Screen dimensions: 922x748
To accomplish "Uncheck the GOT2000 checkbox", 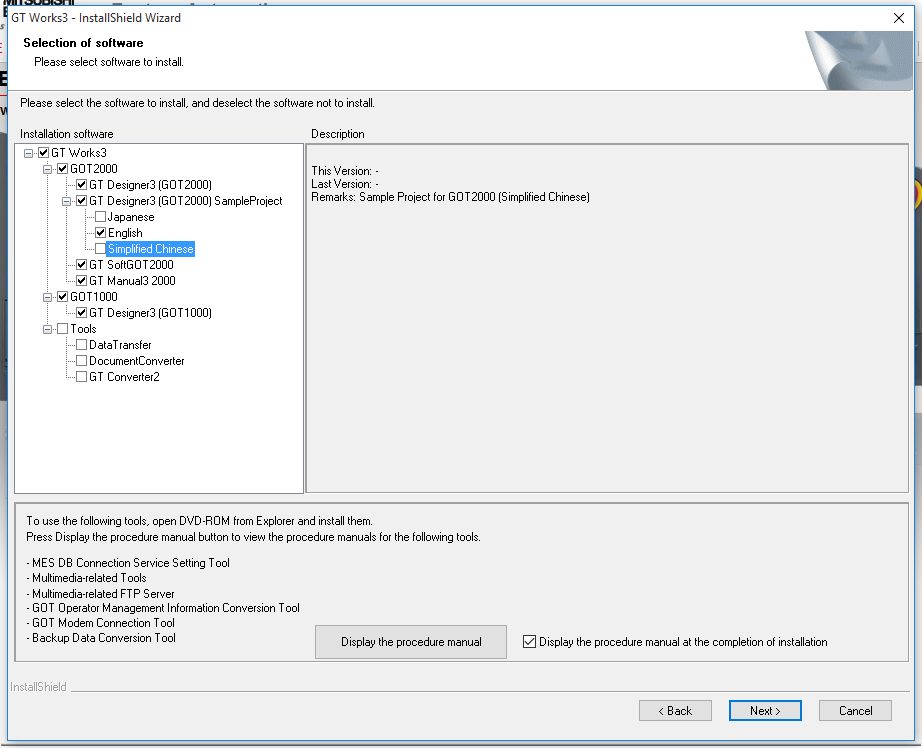I will pyautogui.click(x=62, y=169).
